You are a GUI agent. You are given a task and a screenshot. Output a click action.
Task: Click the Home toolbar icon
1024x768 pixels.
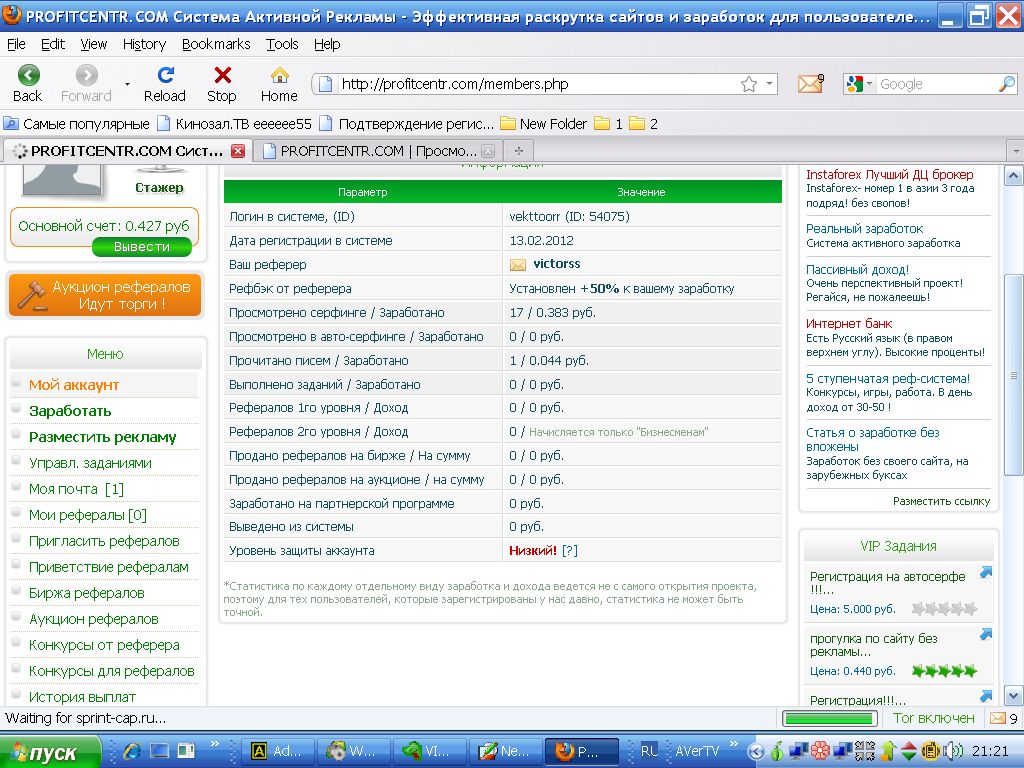pos(279,76)
